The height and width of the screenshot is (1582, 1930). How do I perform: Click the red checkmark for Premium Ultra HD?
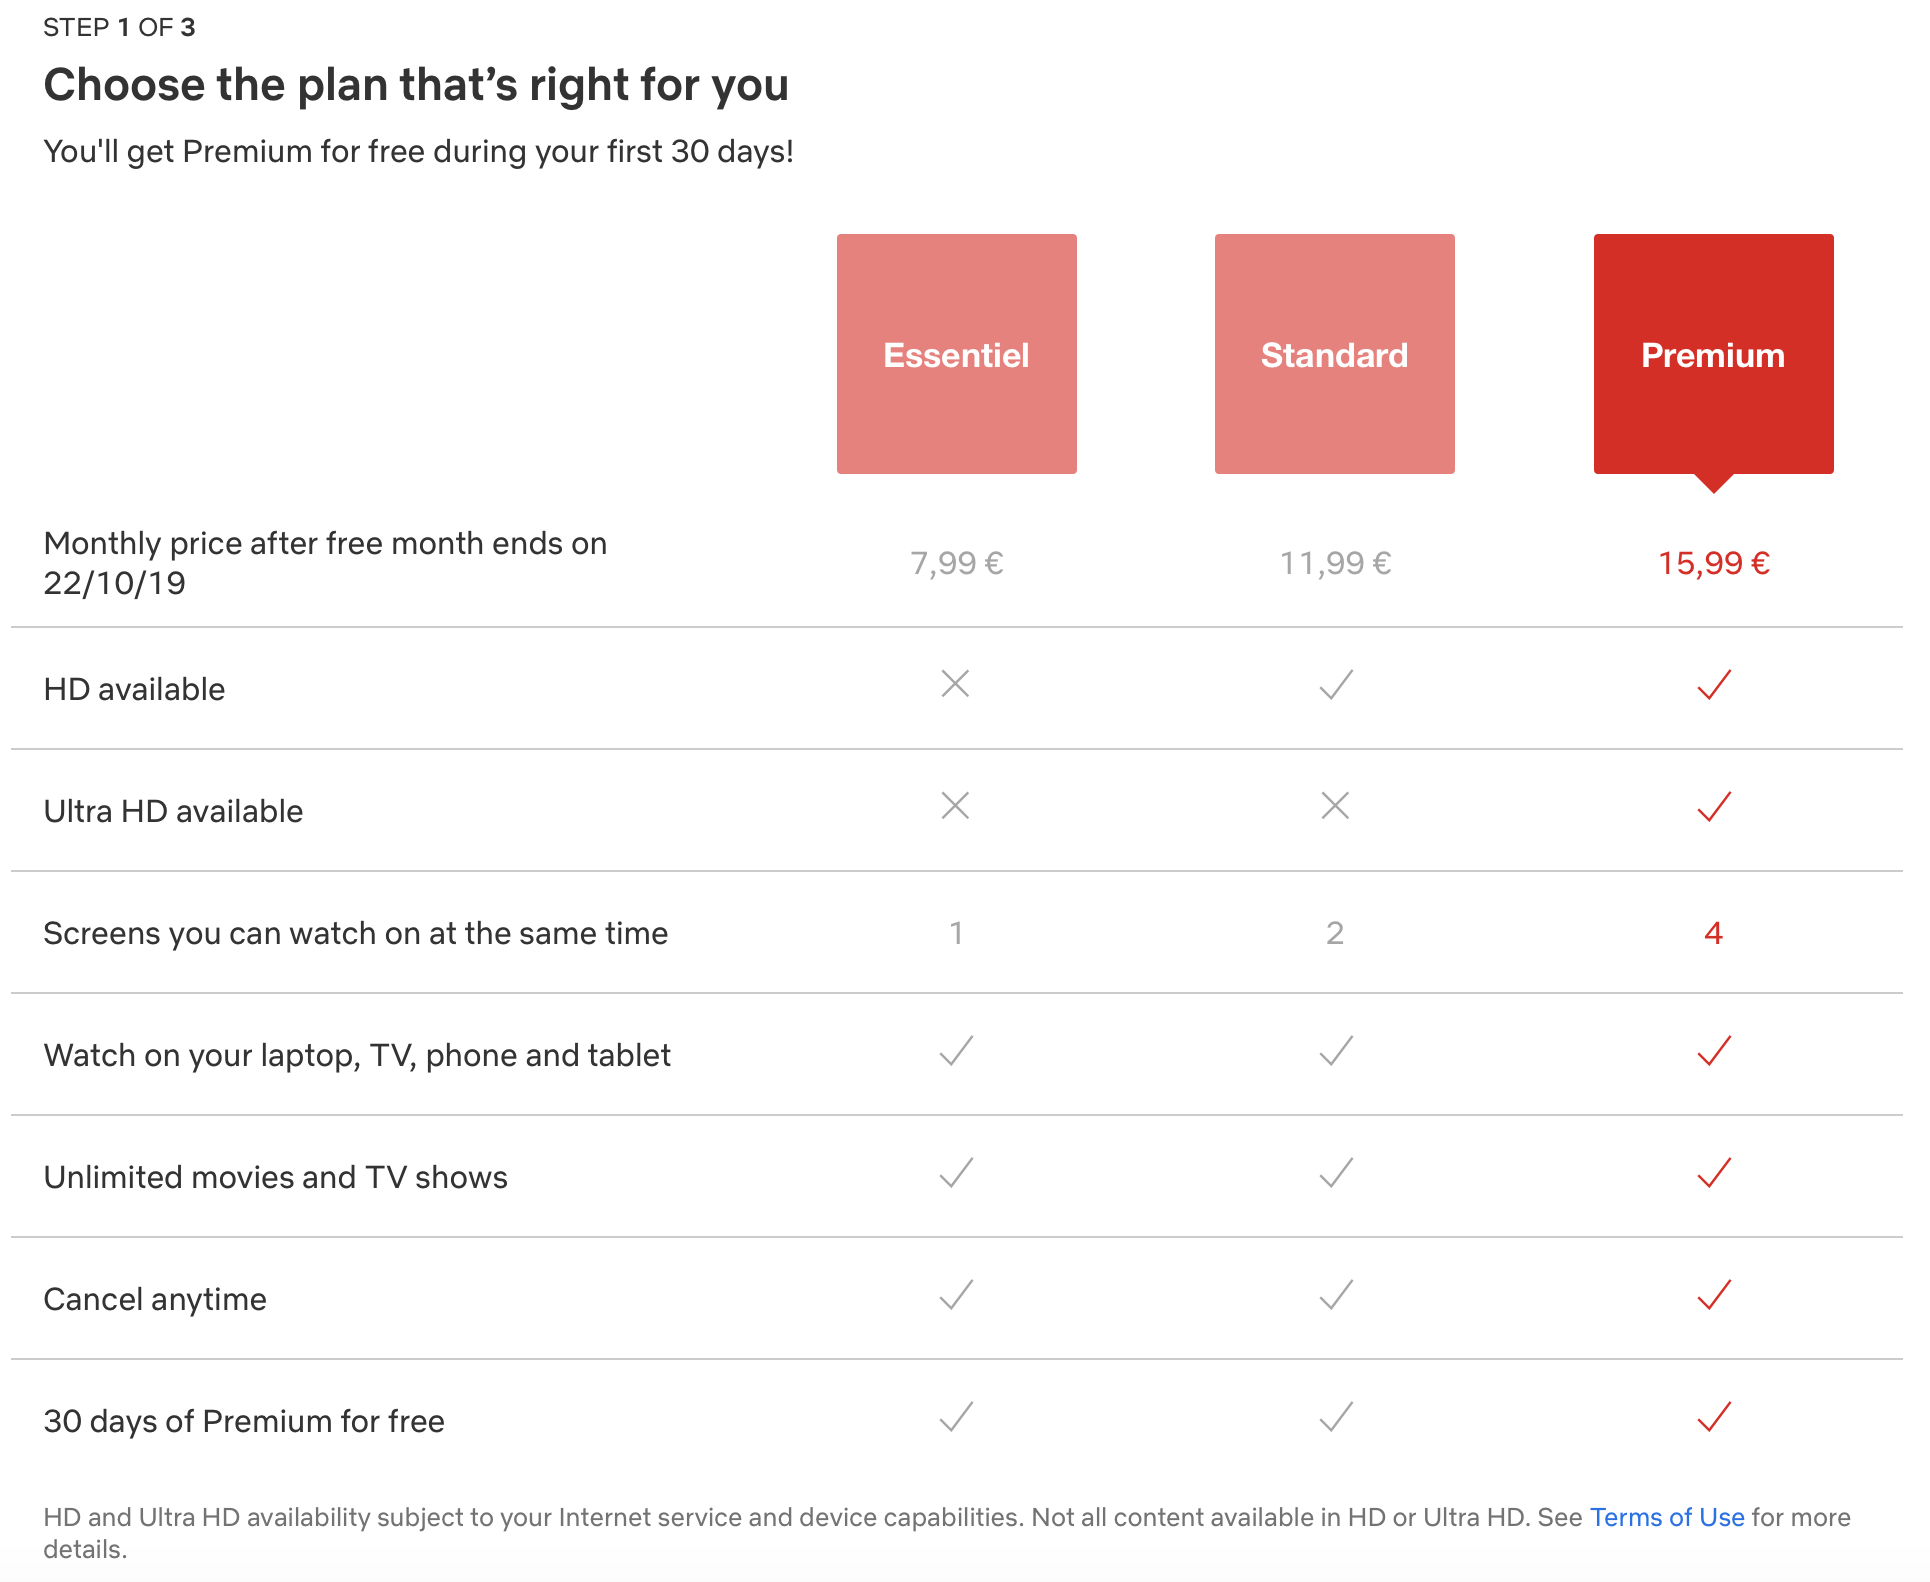tap(1714, 806)
